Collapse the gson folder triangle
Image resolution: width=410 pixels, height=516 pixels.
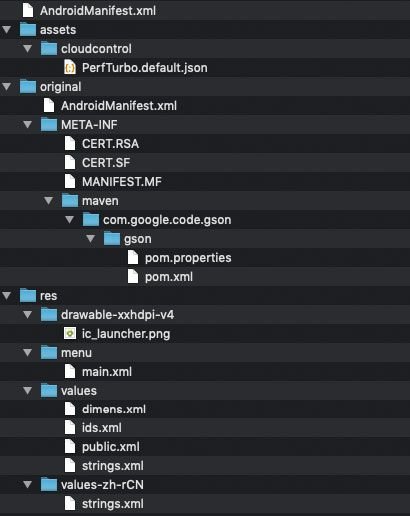tap(91, 239)
